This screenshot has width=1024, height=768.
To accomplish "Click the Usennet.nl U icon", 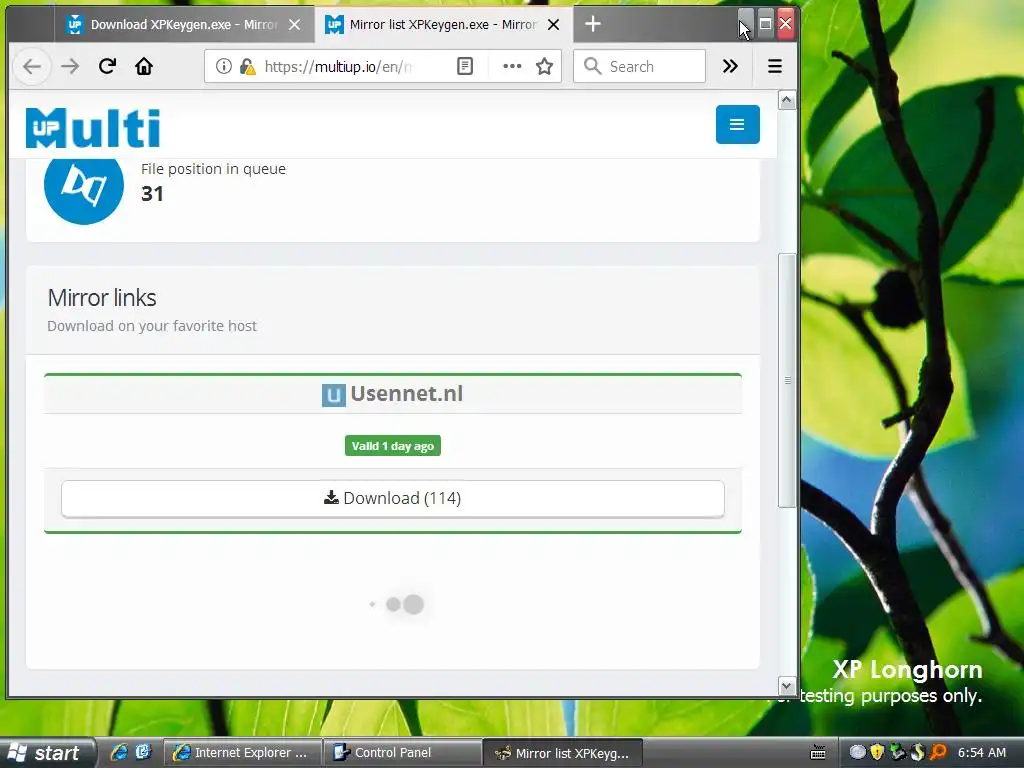I will pyautogui.click(x=334, y=395).
